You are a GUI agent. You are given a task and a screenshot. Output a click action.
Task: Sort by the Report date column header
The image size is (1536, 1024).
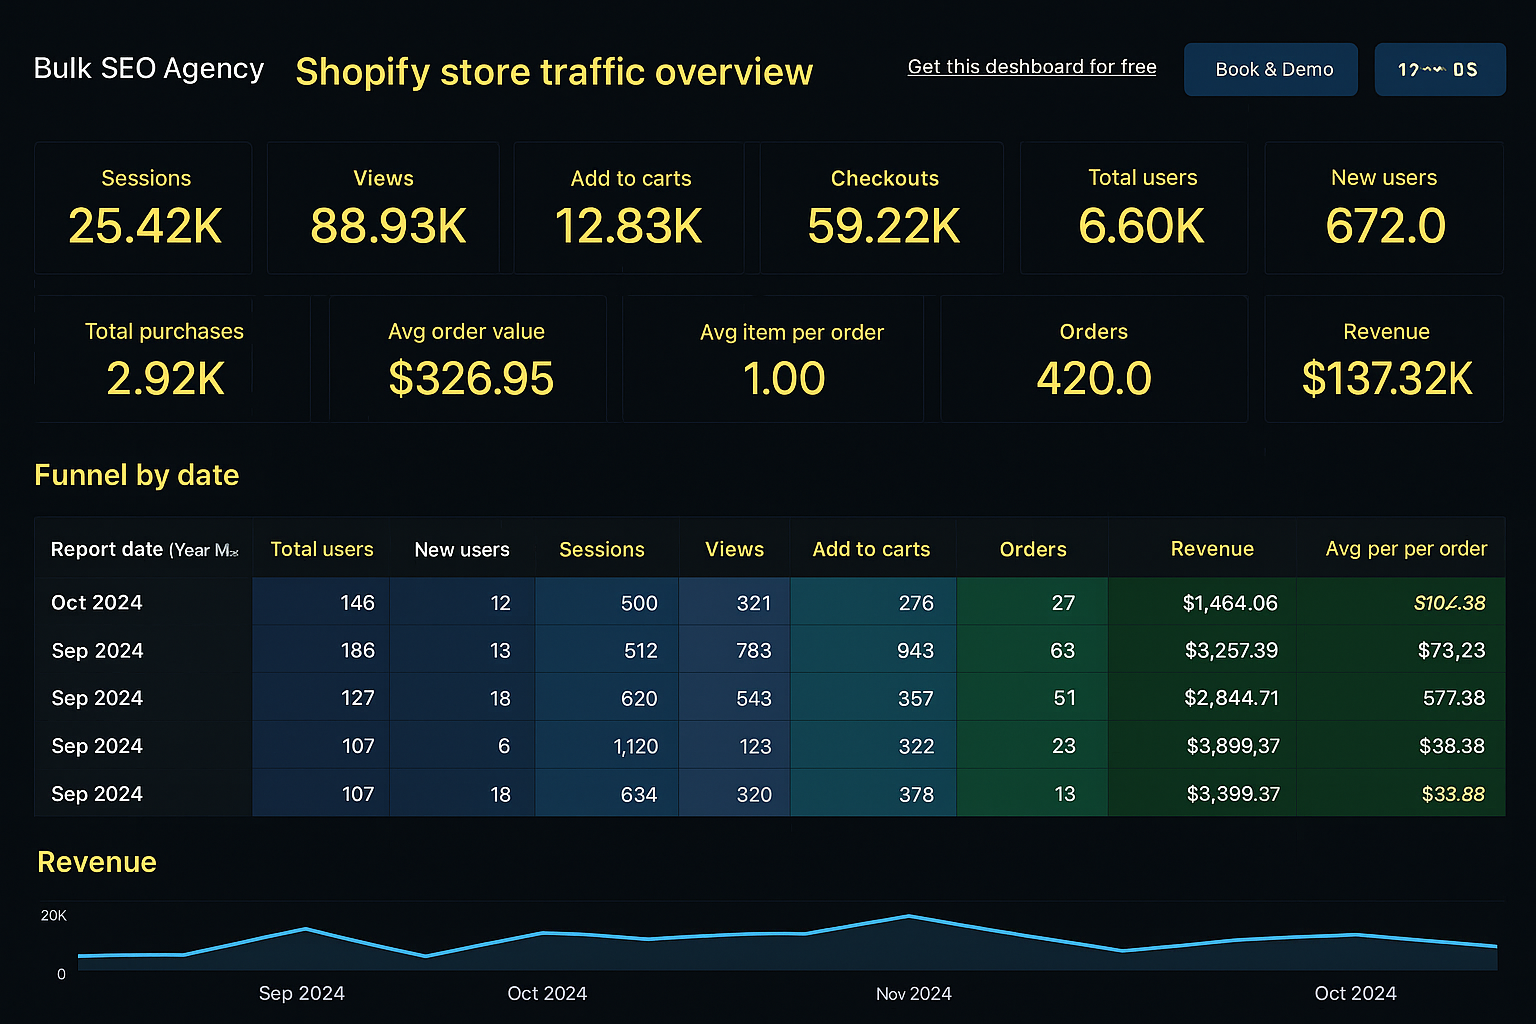tap(144, 549)
